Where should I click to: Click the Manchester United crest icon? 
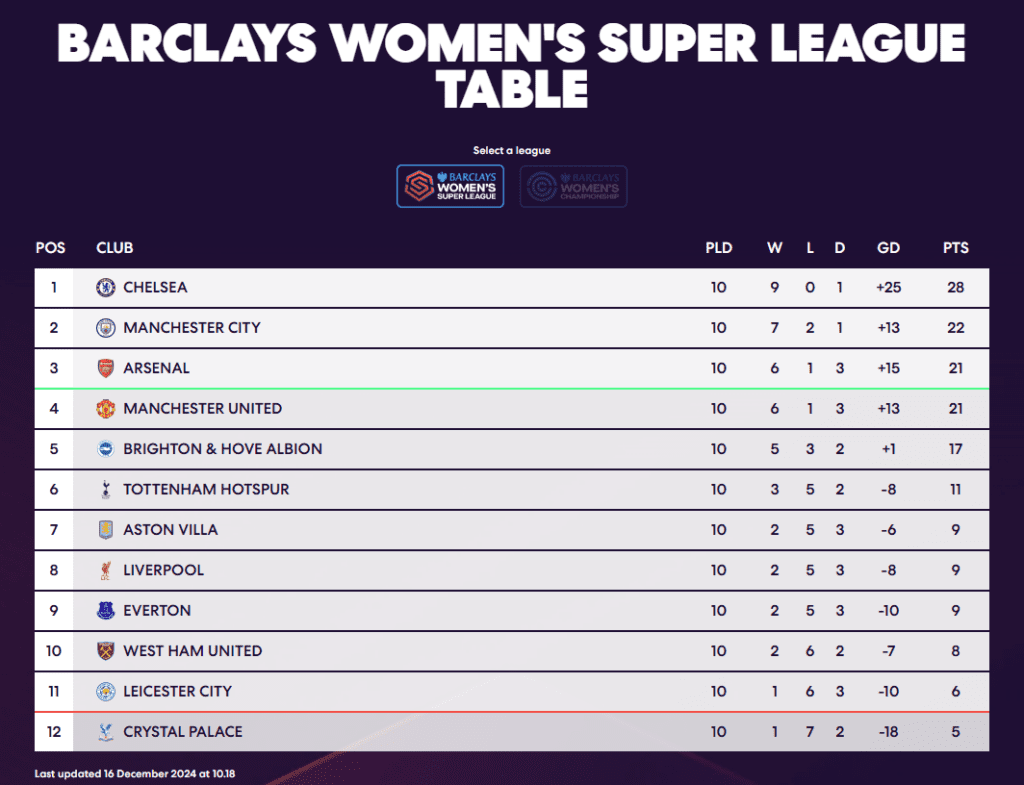(x=105, y=409)
